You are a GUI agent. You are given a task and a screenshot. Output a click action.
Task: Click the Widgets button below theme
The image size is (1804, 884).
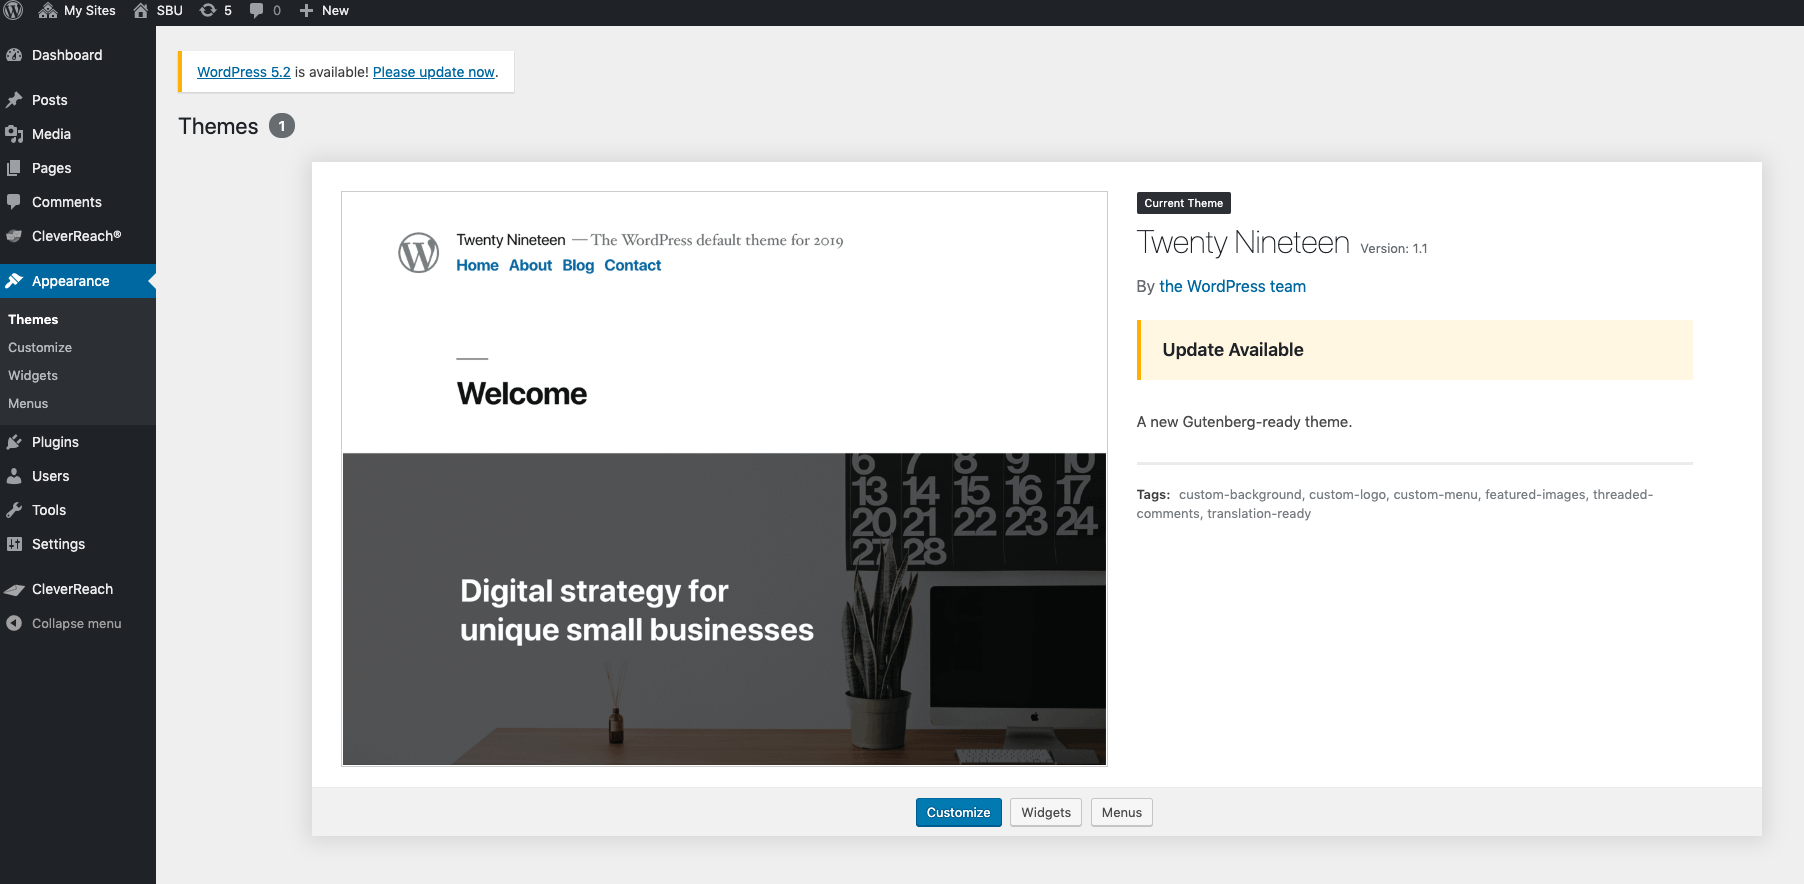click(x=1046, y=813)
